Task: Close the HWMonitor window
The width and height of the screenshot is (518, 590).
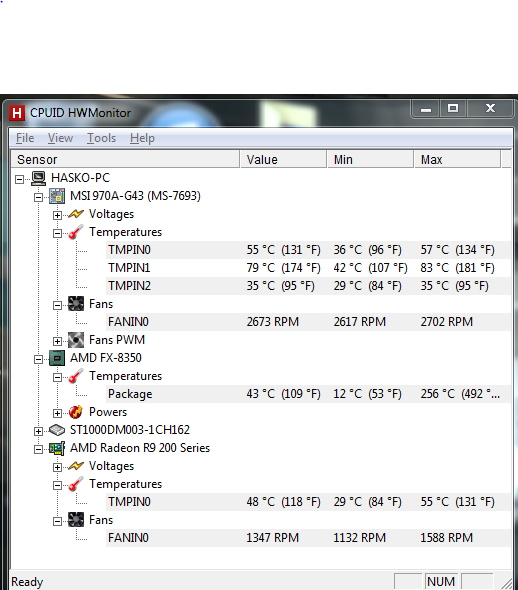Action: 490,109
